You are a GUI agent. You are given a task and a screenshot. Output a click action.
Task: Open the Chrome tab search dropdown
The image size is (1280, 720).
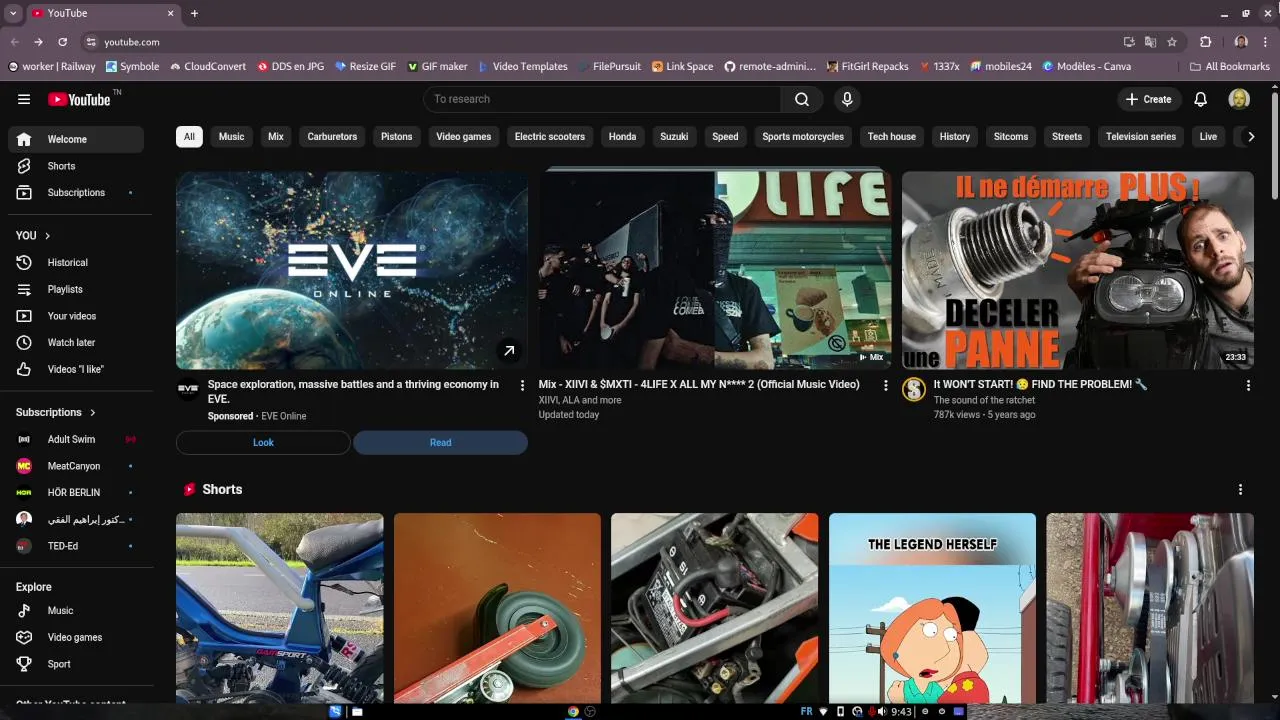(13, 13)
